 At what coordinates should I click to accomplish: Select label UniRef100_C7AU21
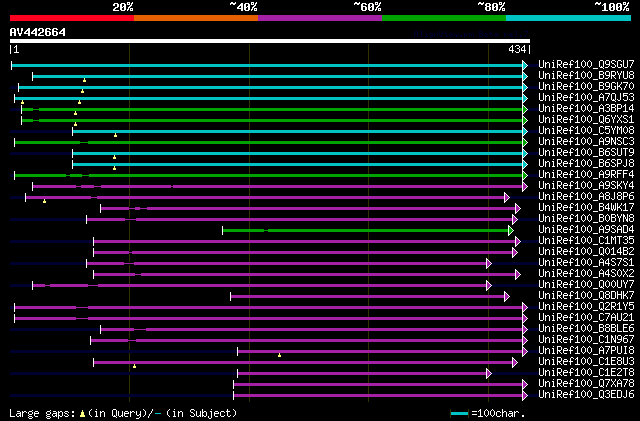click(586, 318)
